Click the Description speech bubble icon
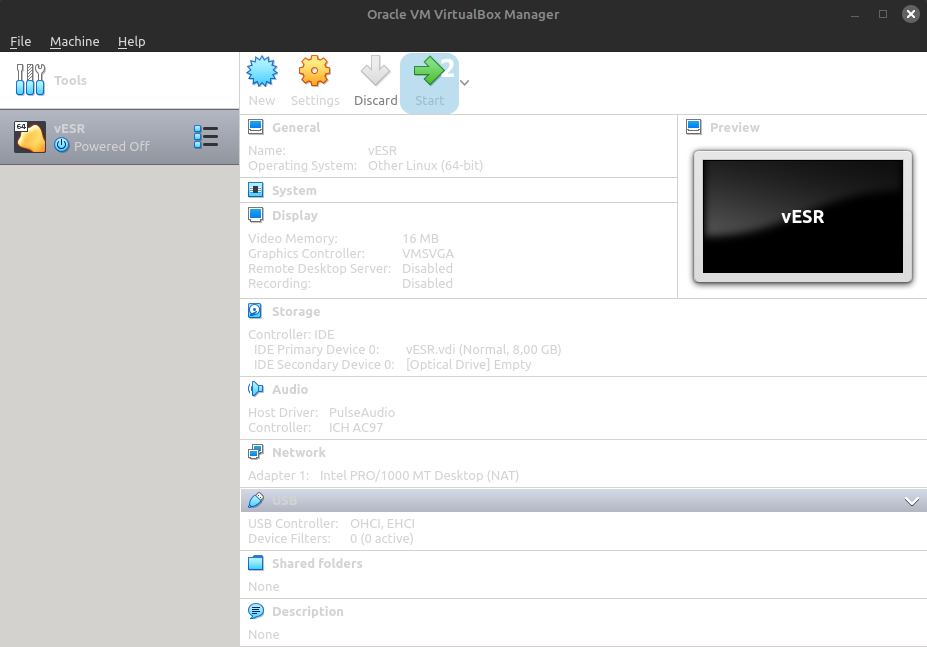The width and height of the screenshot is (927, 647). click(255, 611)
